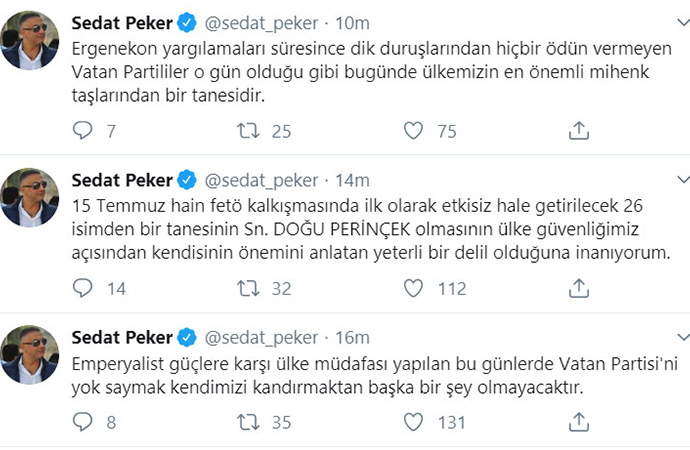Viewport: 690px width, 450px height.
Task: Like the Ergenekon yargılamaları tweet
Action: pyautogui.click(x=414, y=131)
